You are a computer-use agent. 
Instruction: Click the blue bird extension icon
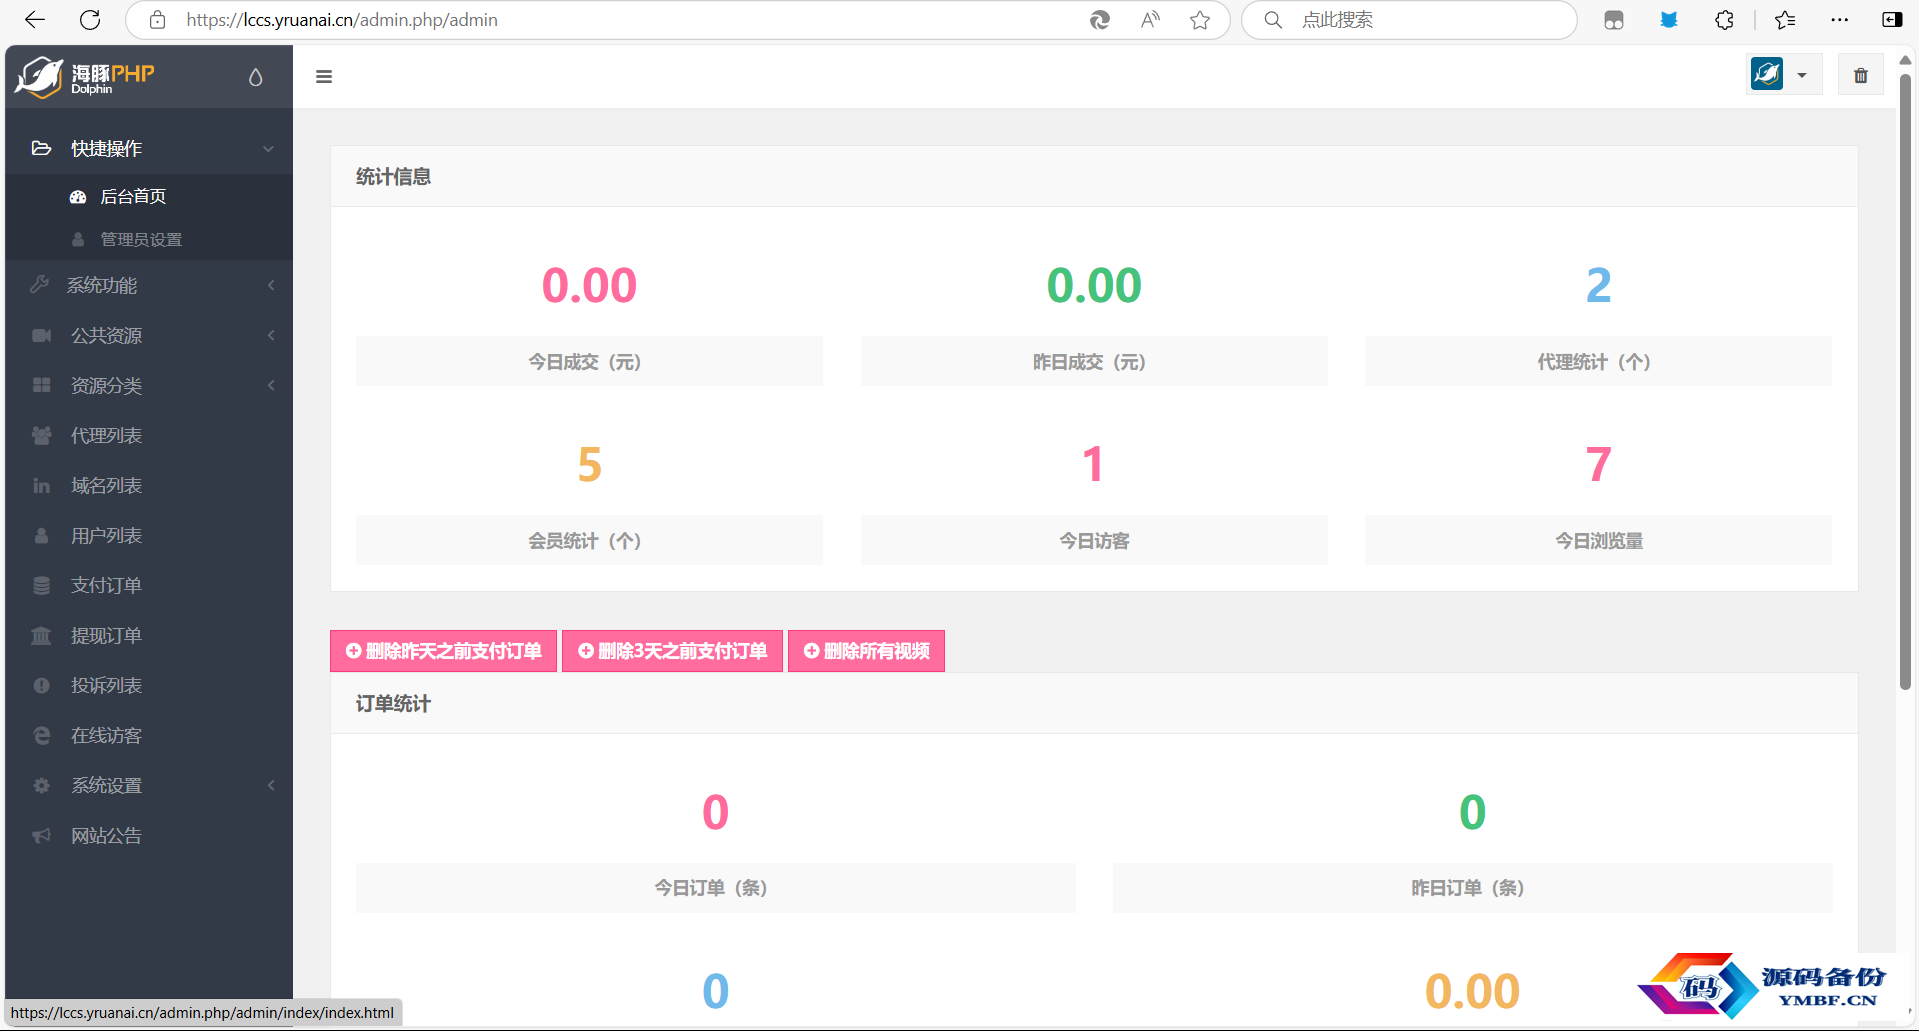(1668, 20)
